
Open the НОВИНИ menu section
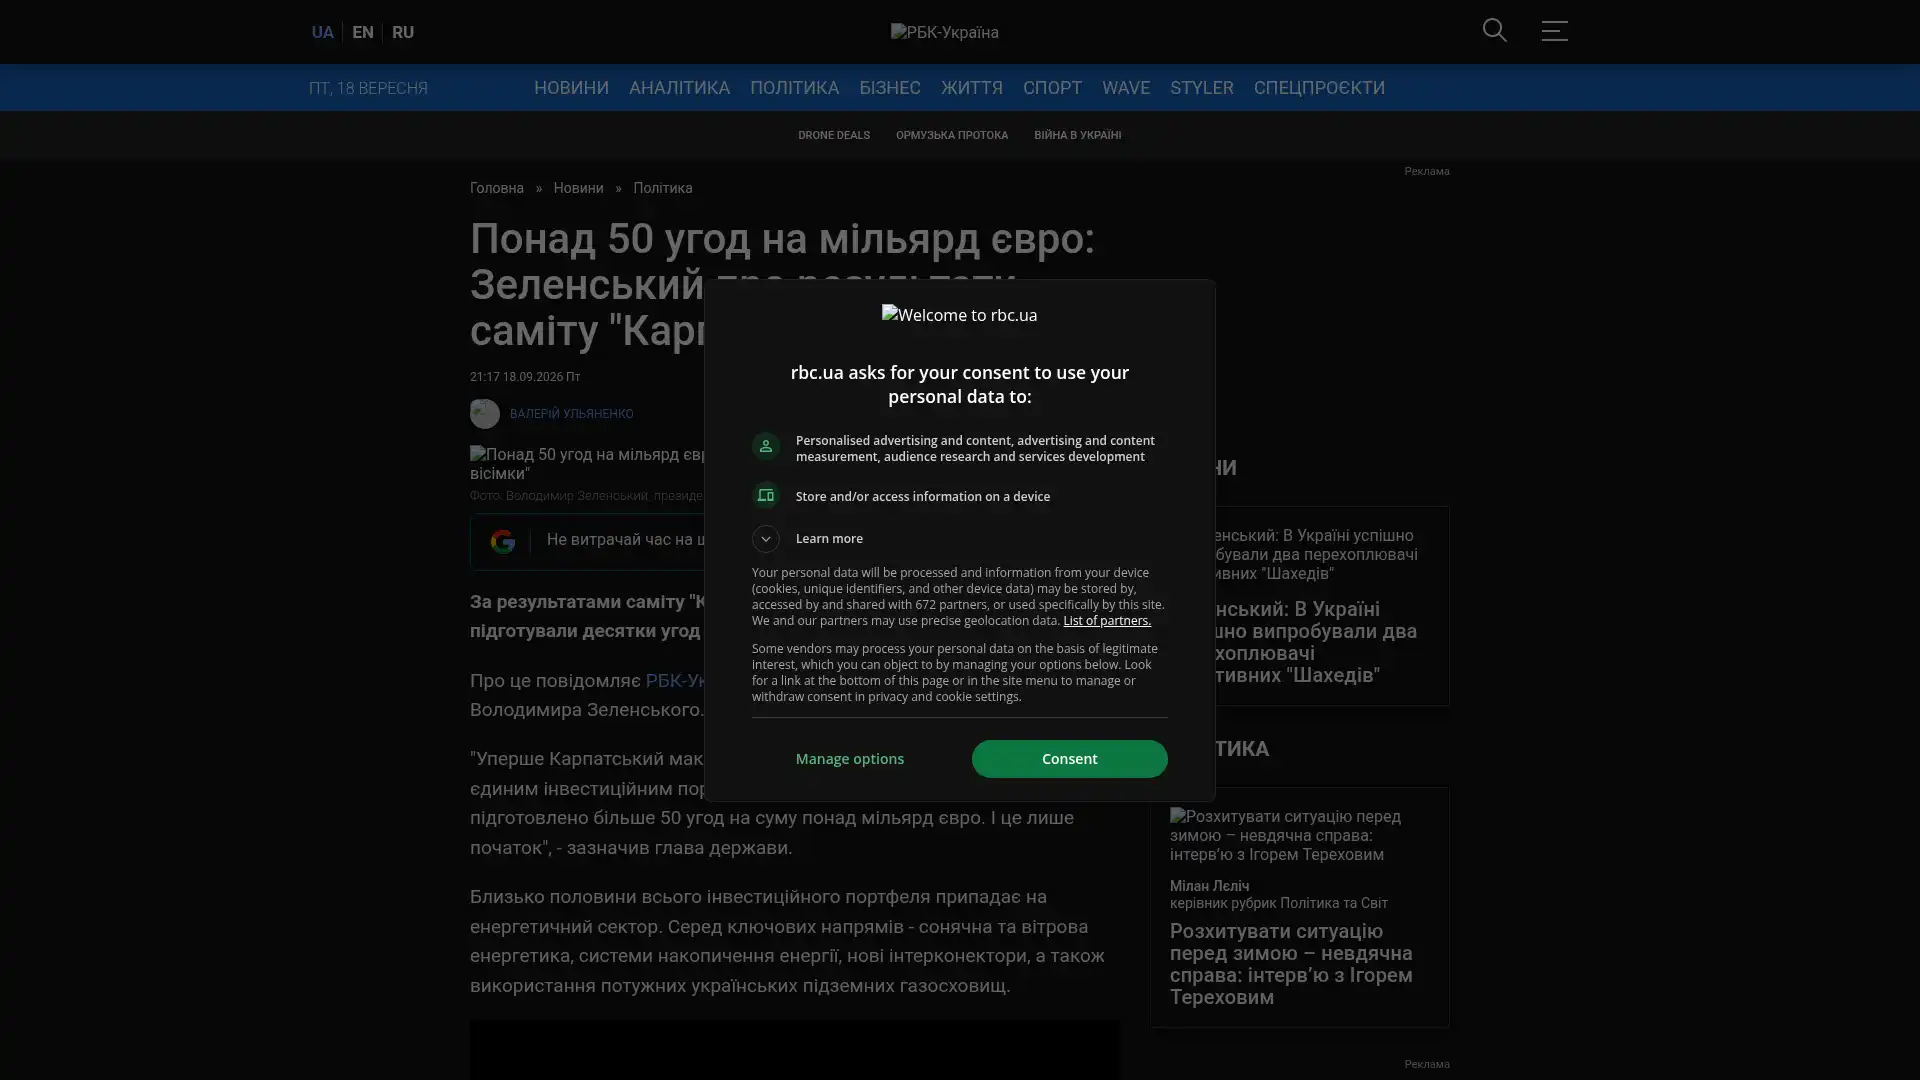[571, 88]
